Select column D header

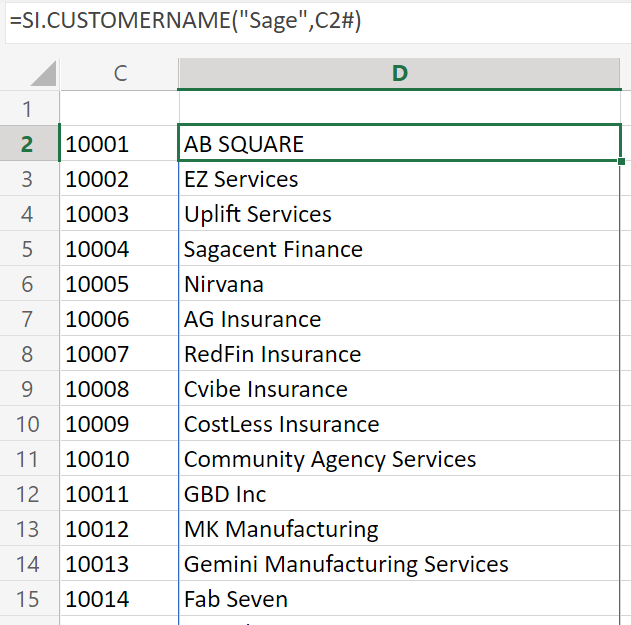click(400, 74)
